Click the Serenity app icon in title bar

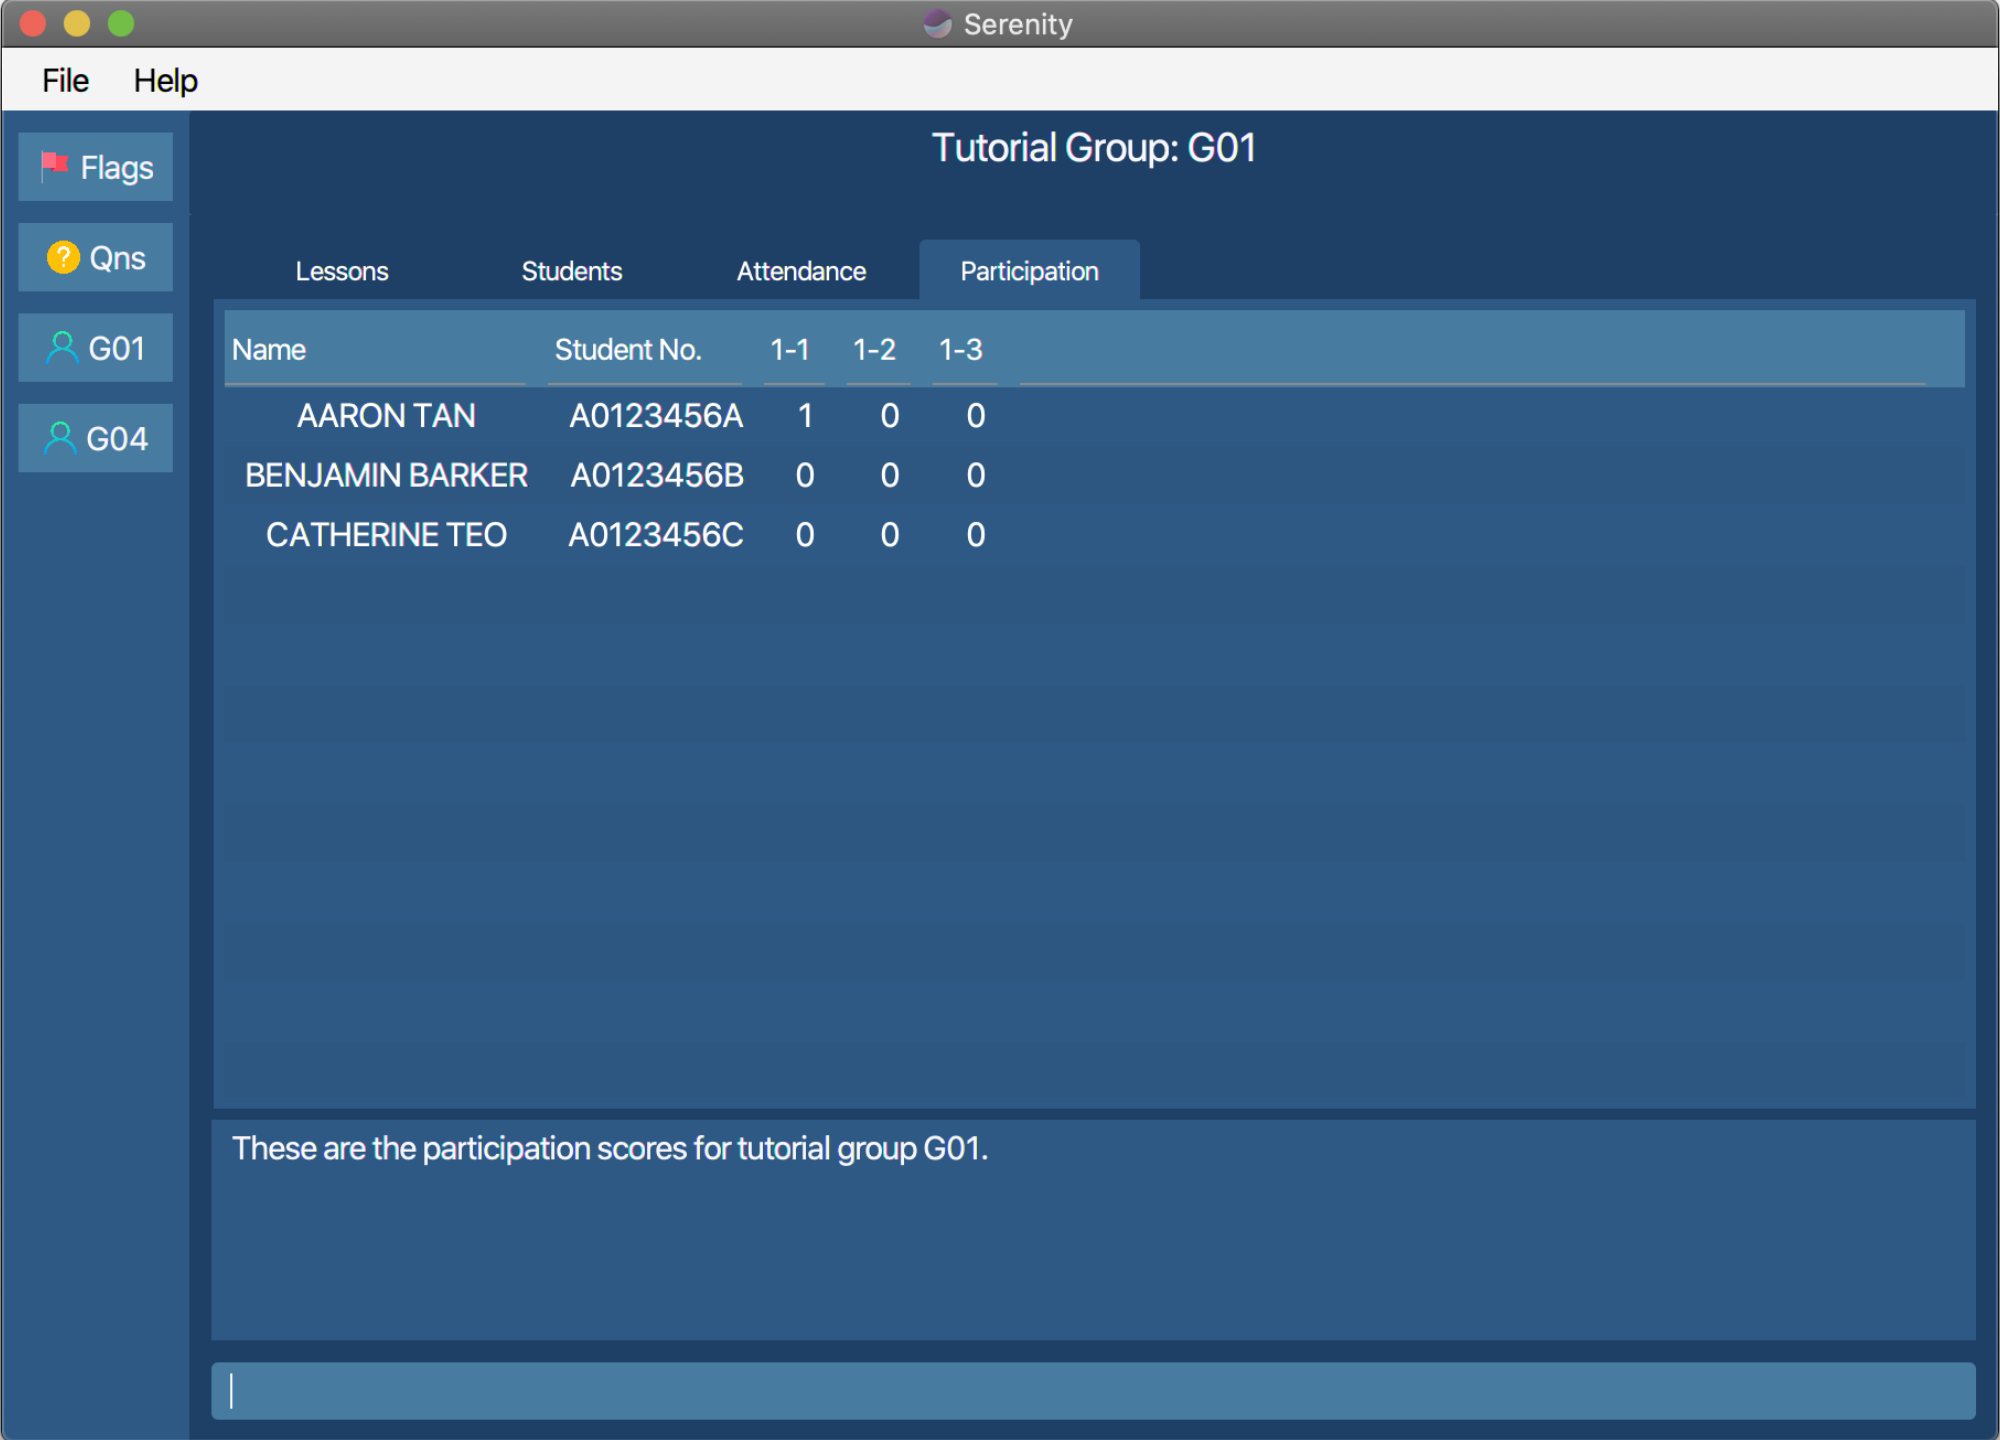click(938, 23)
